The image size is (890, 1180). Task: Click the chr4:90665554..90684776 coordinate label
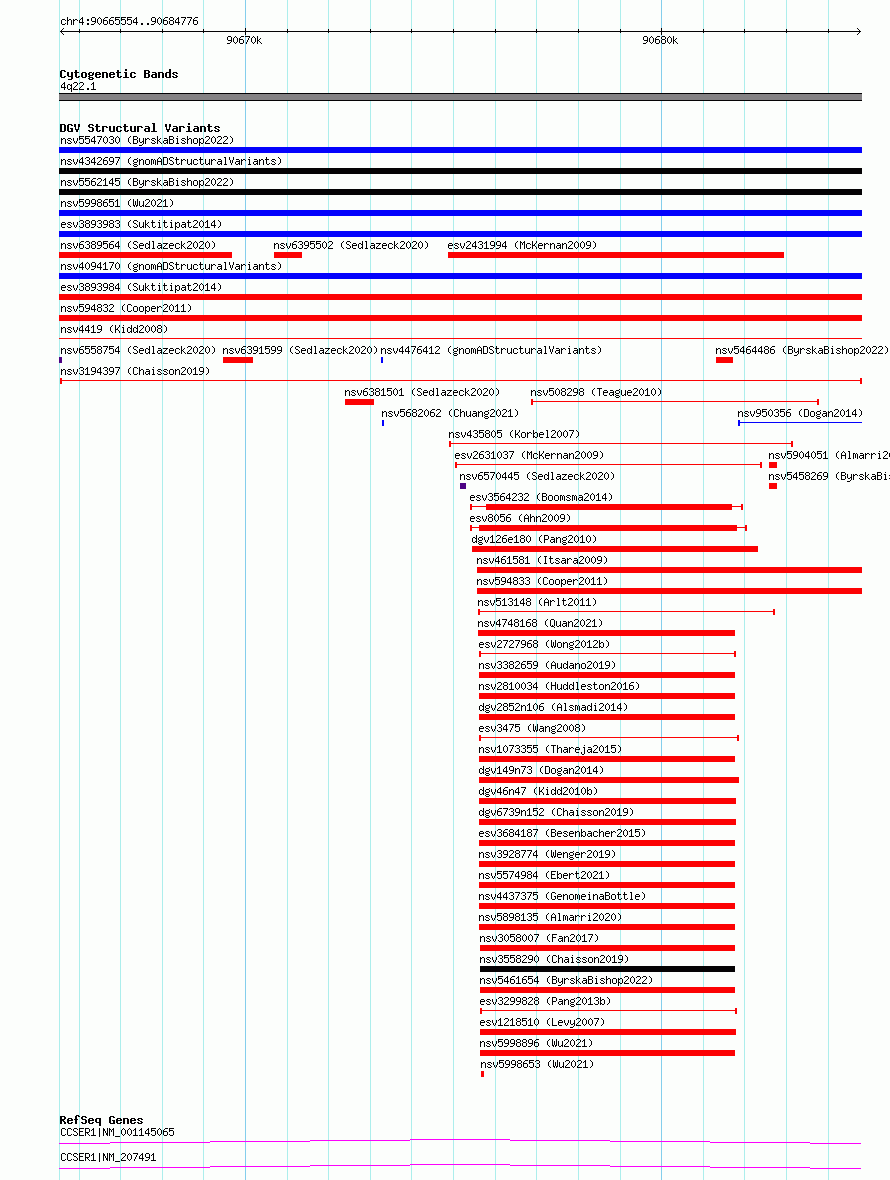pos(129,21)
